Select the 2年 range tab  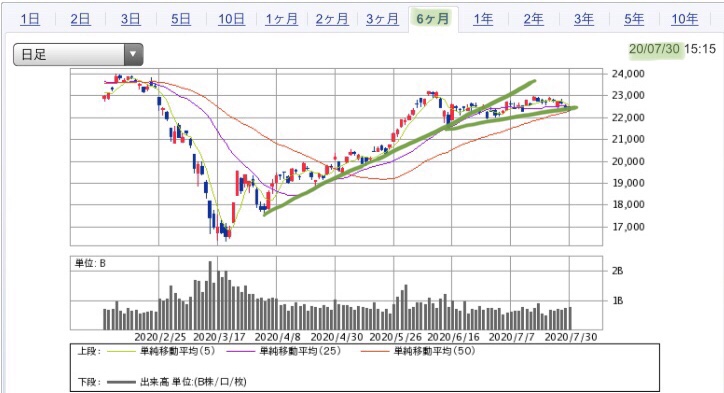tap(533, 19)
